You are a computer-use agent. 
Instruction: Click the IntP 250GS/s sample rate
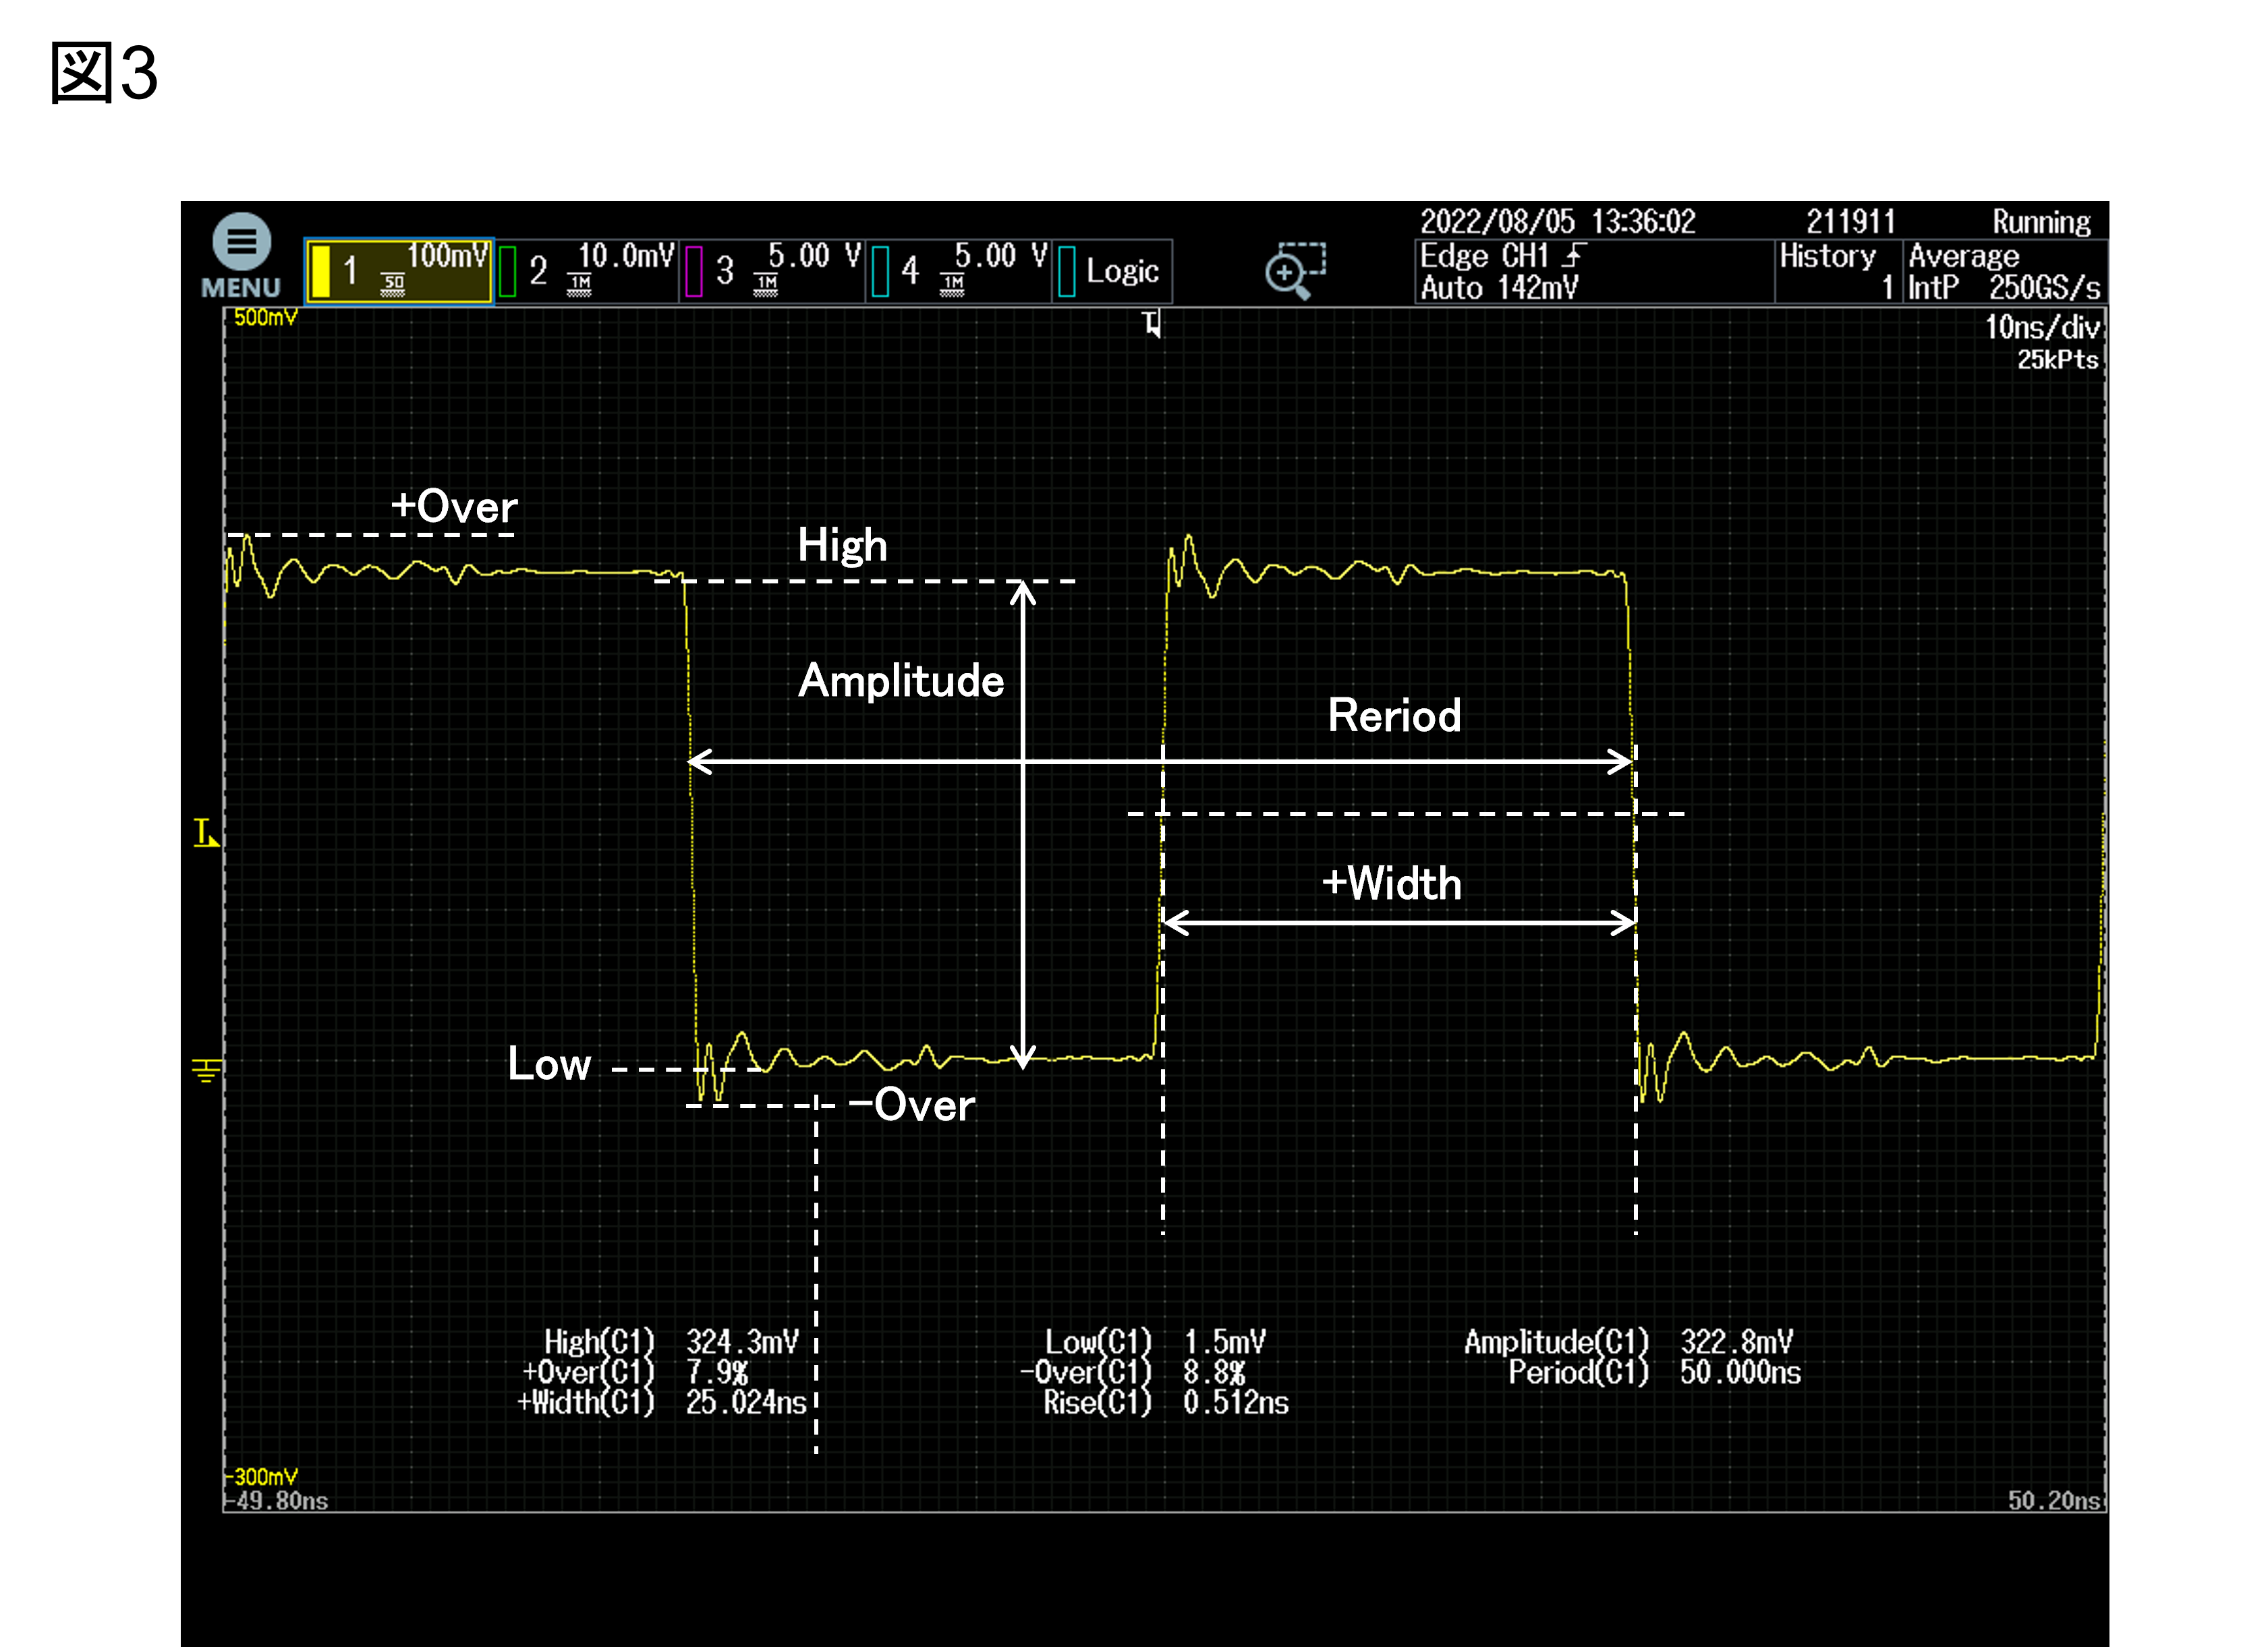click(2004, 288)
